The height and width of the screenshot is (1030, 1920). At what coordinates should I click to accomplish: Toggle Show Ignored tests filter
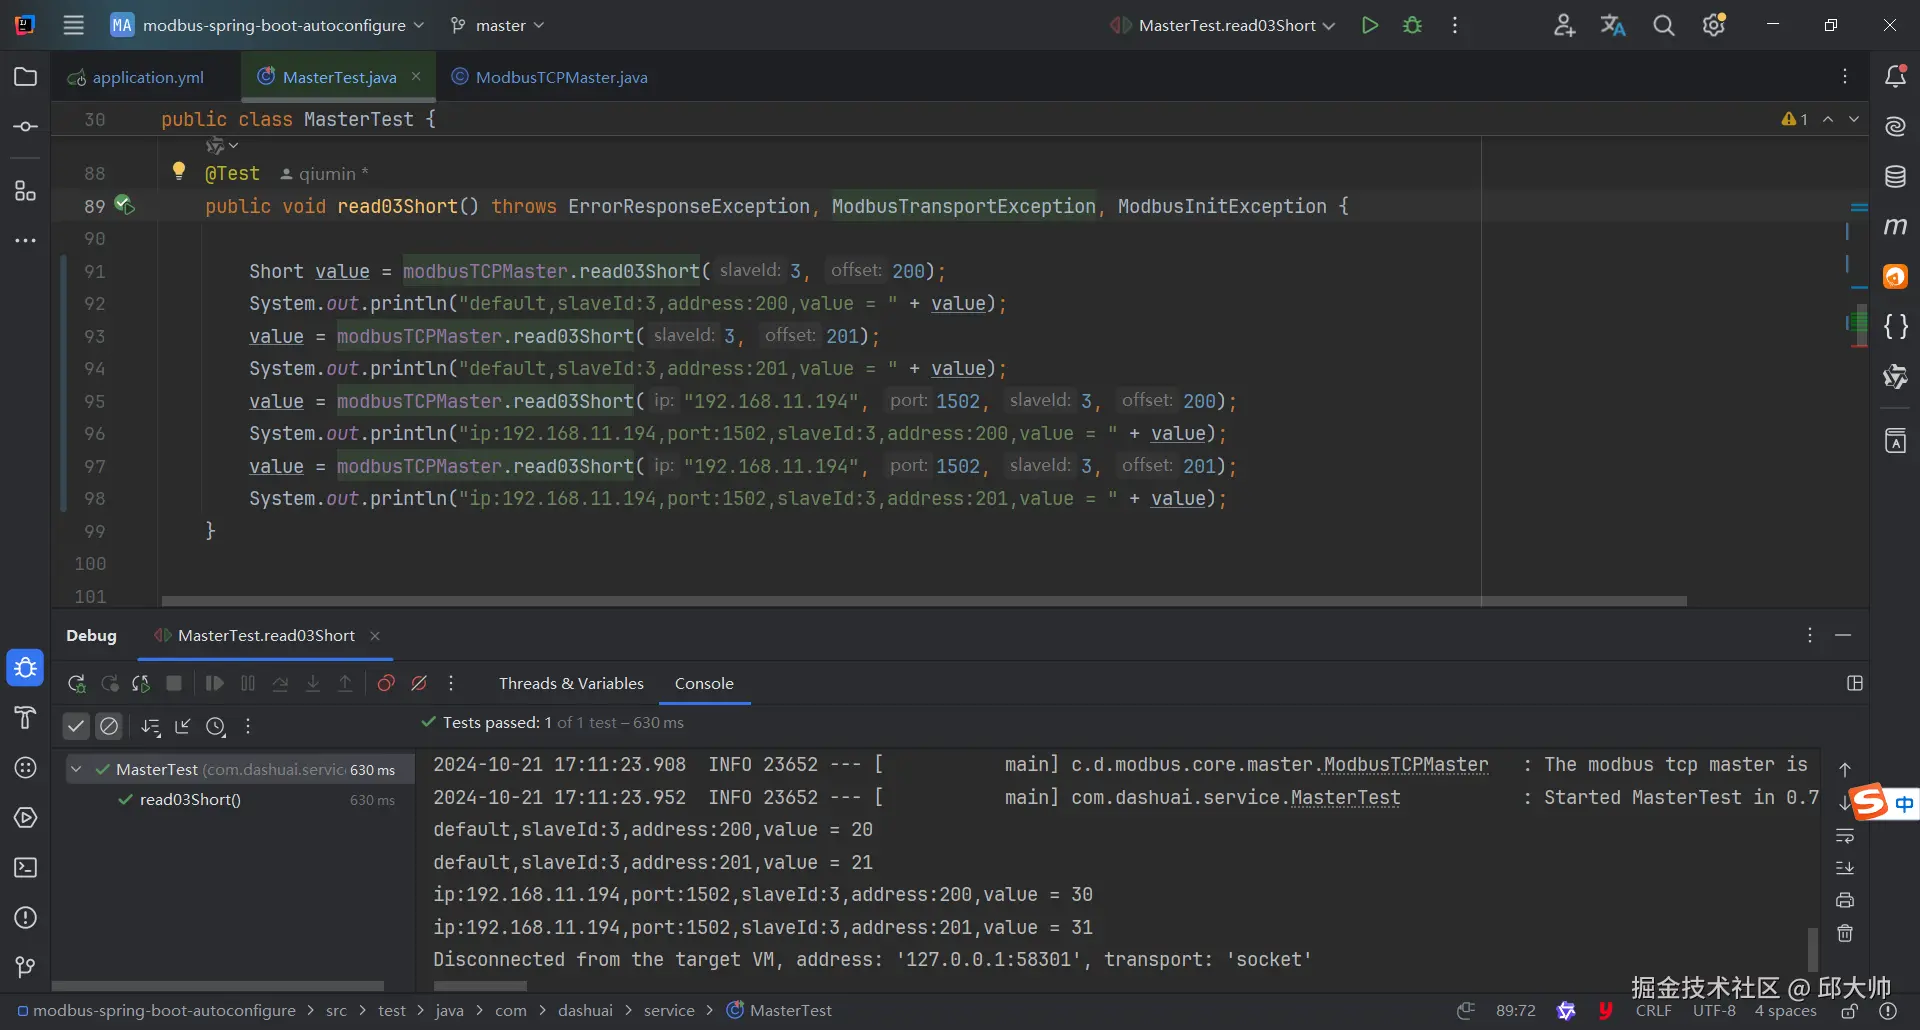pyautogui.click(x=109, y=726)
